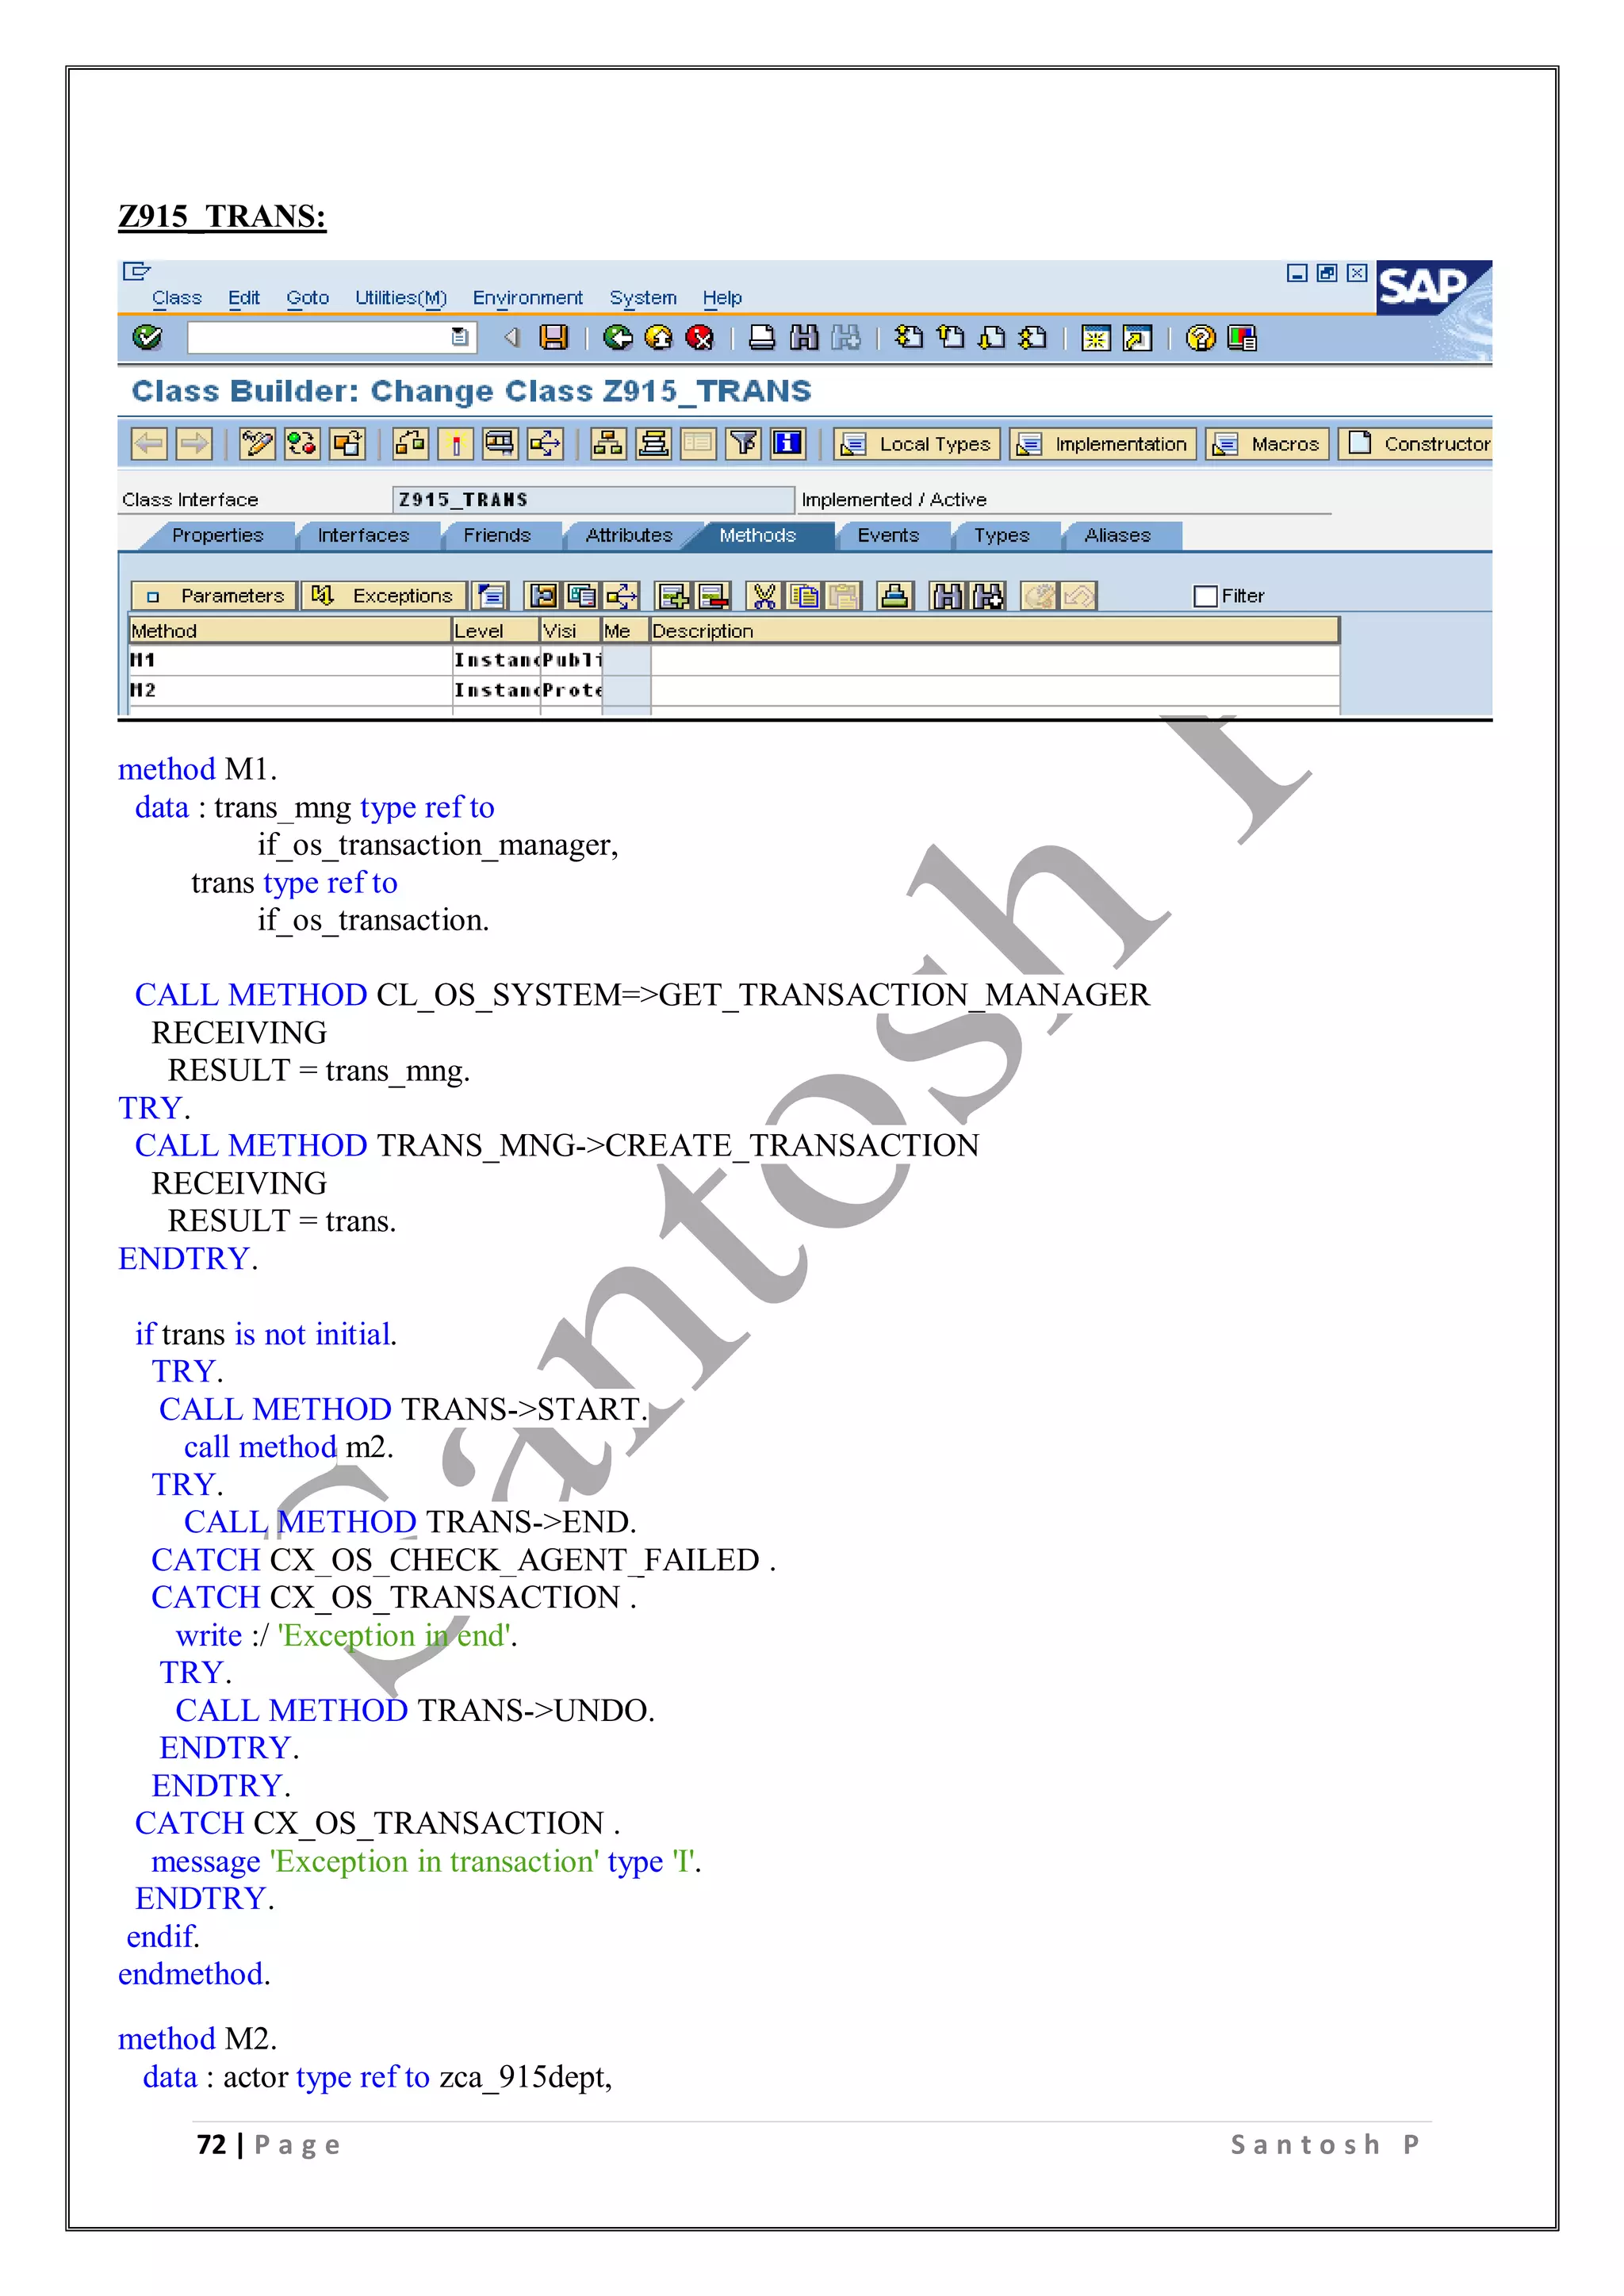
Task: Click the Visi column header
Action: click(x=571, y=631)
